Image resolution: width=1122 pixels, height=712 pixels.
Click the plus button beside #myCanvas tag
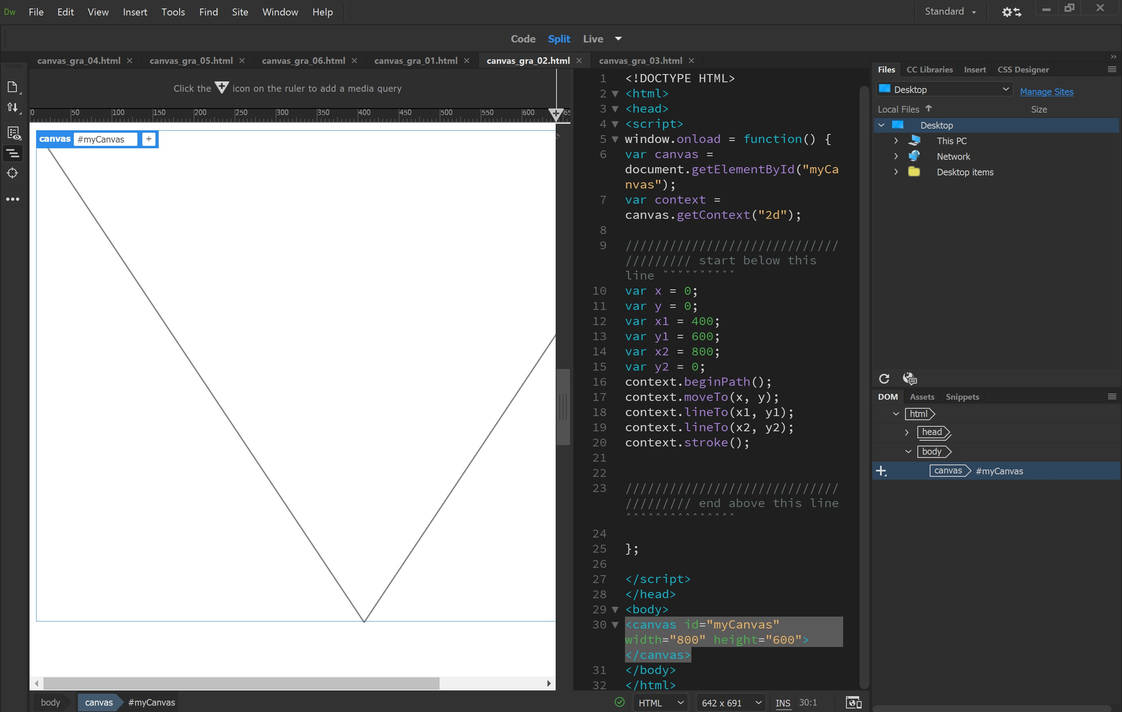coord(148,139)
